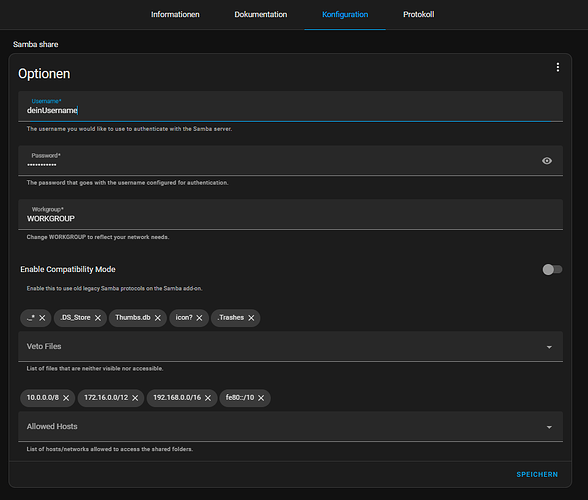Click the Allowed Hosts combo box field

coord(291,426)
